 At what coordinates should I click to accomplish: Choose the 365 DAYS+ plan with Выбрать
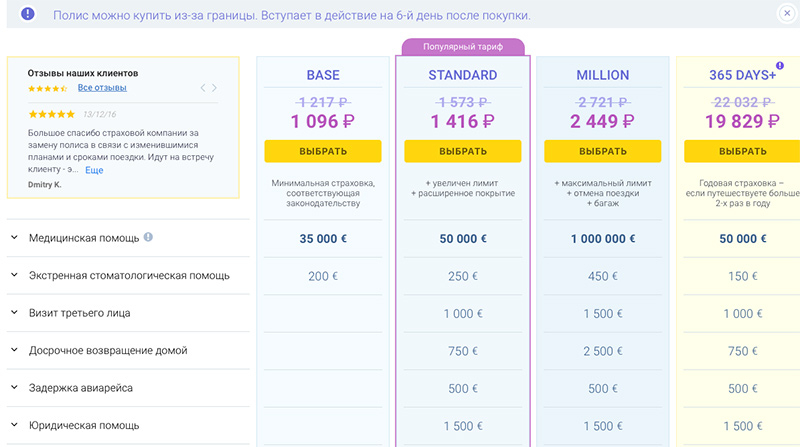[742, 151]
